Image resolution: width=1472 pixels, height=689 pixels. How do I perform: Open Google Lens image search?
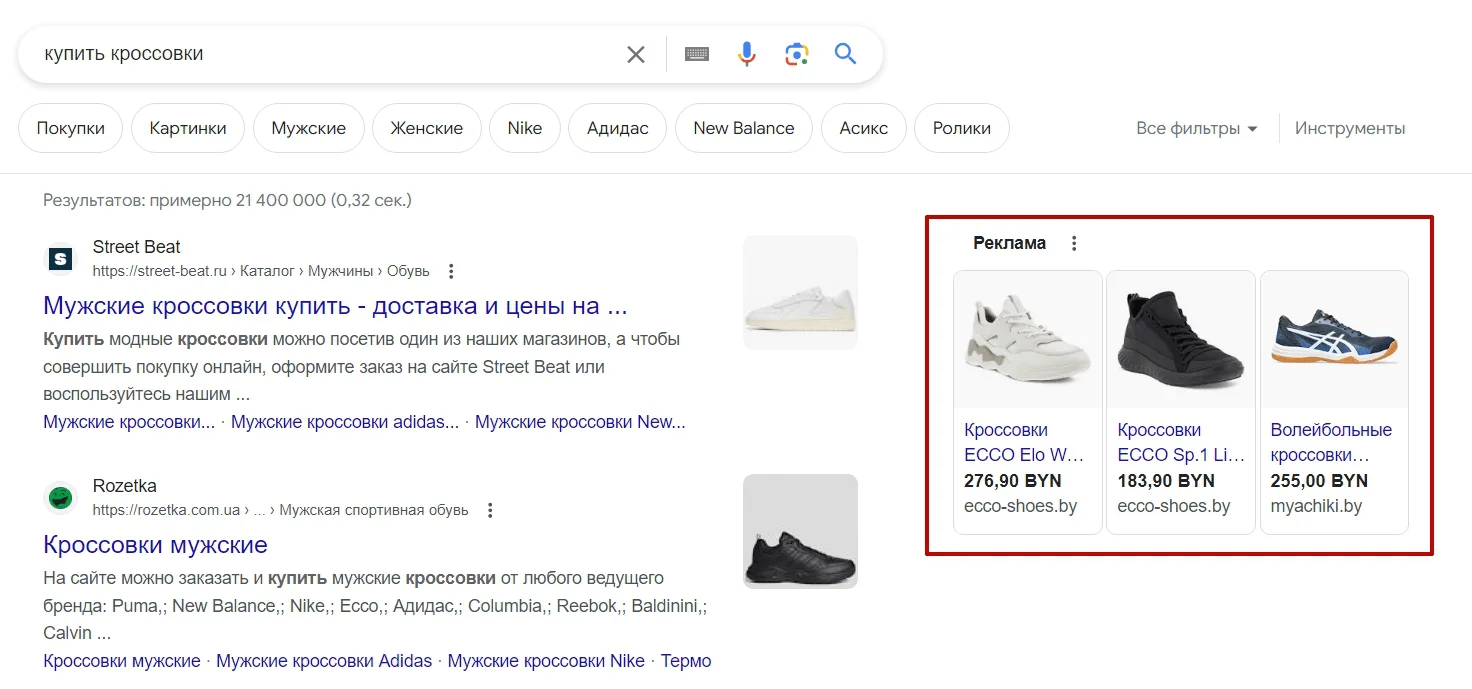pyautogui.click(x=796, y=54)
